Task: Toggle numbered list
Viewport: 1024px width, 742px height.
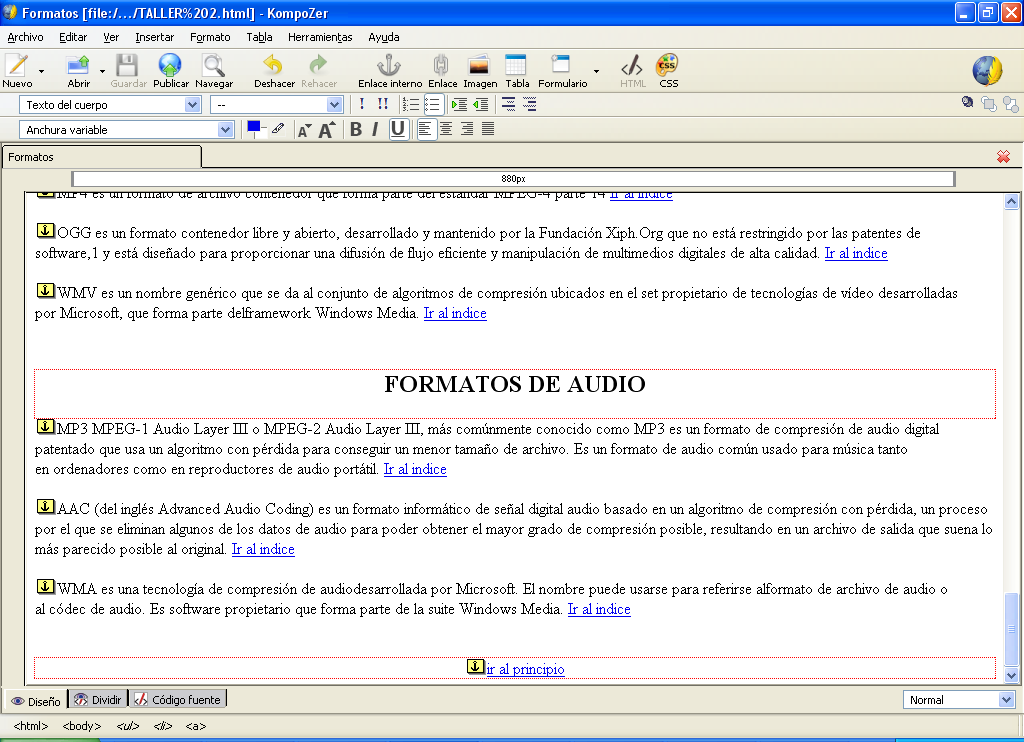Action: pyautogui.click(x=411, y=105)
